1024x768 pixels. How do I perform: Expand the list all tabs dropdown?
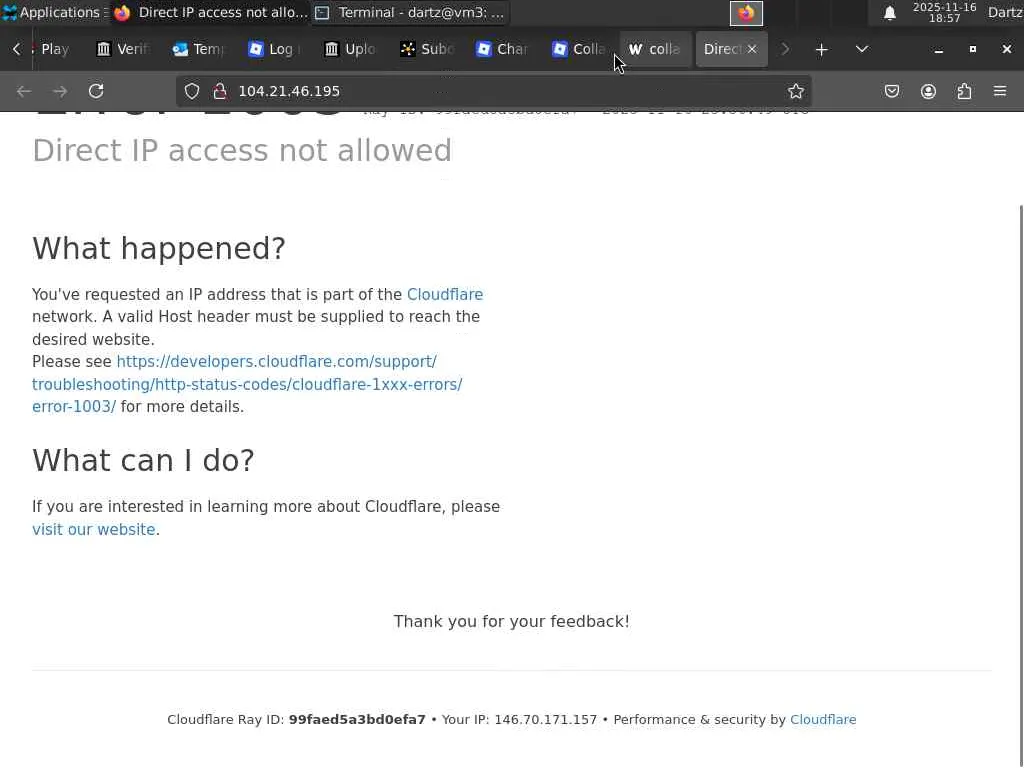click(861, 50)
